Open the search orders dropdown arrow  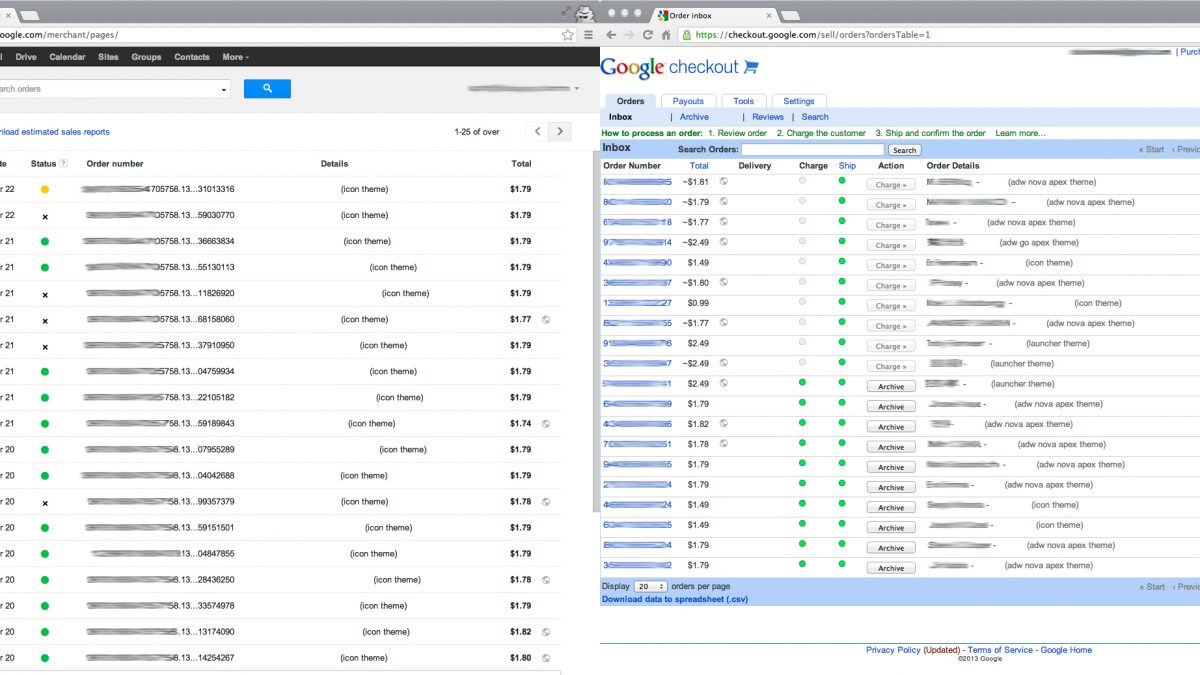click(x=223, y=90)
